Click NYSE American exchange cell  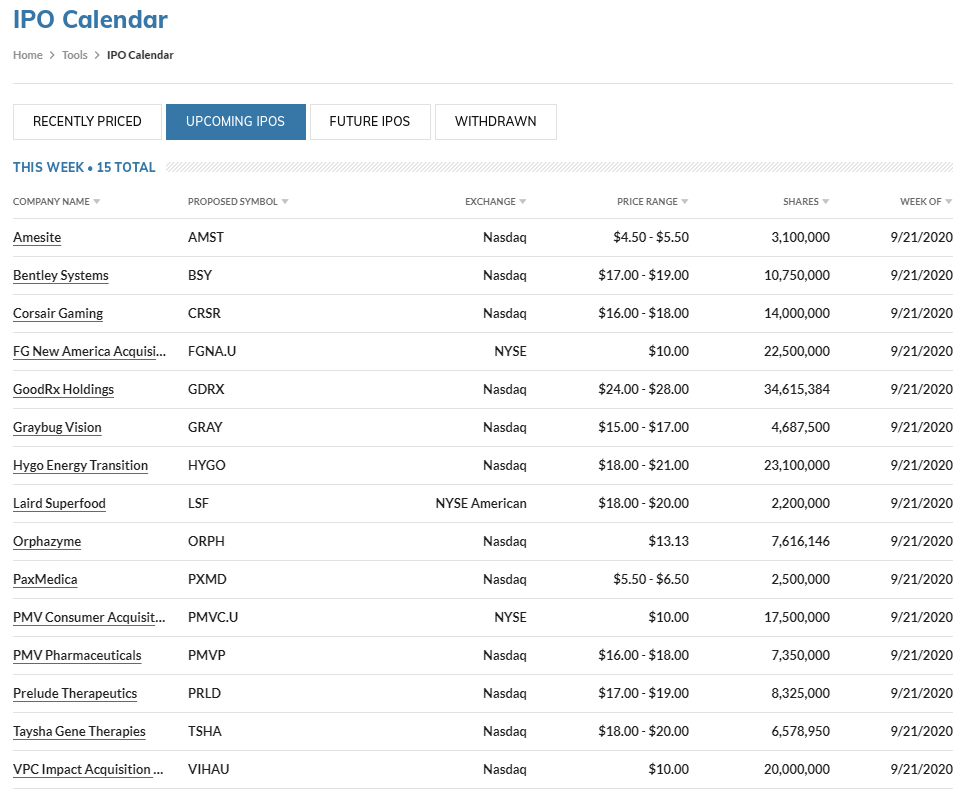(x=481, y=504)
